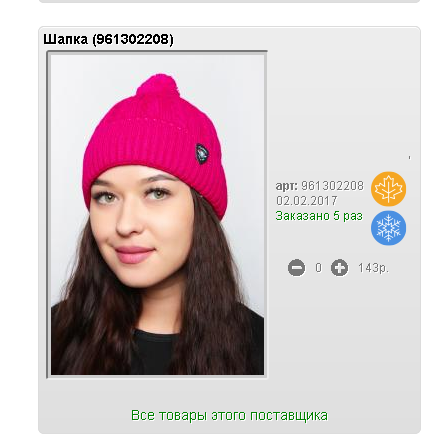The height and width of the screenshot is (444, 439).
Task: Click the 'арт:' label
Action: (x=286, y=186)
